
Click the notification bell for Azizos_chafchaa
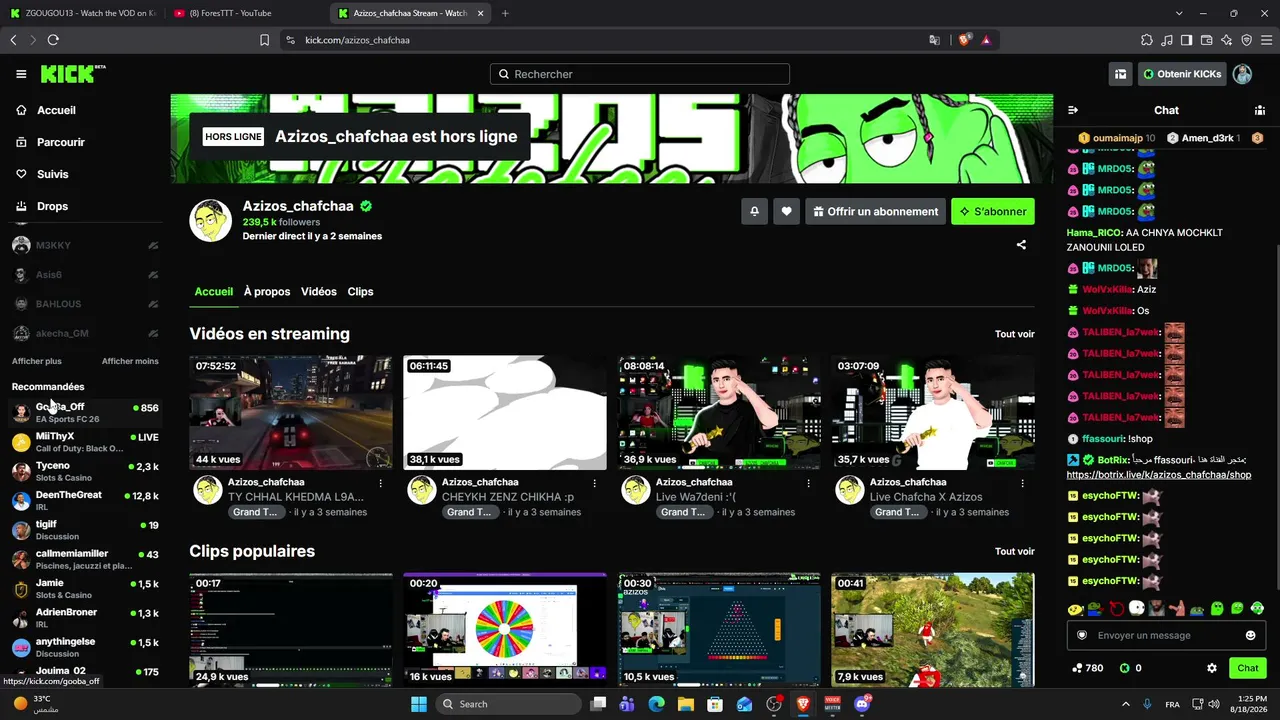754,211
